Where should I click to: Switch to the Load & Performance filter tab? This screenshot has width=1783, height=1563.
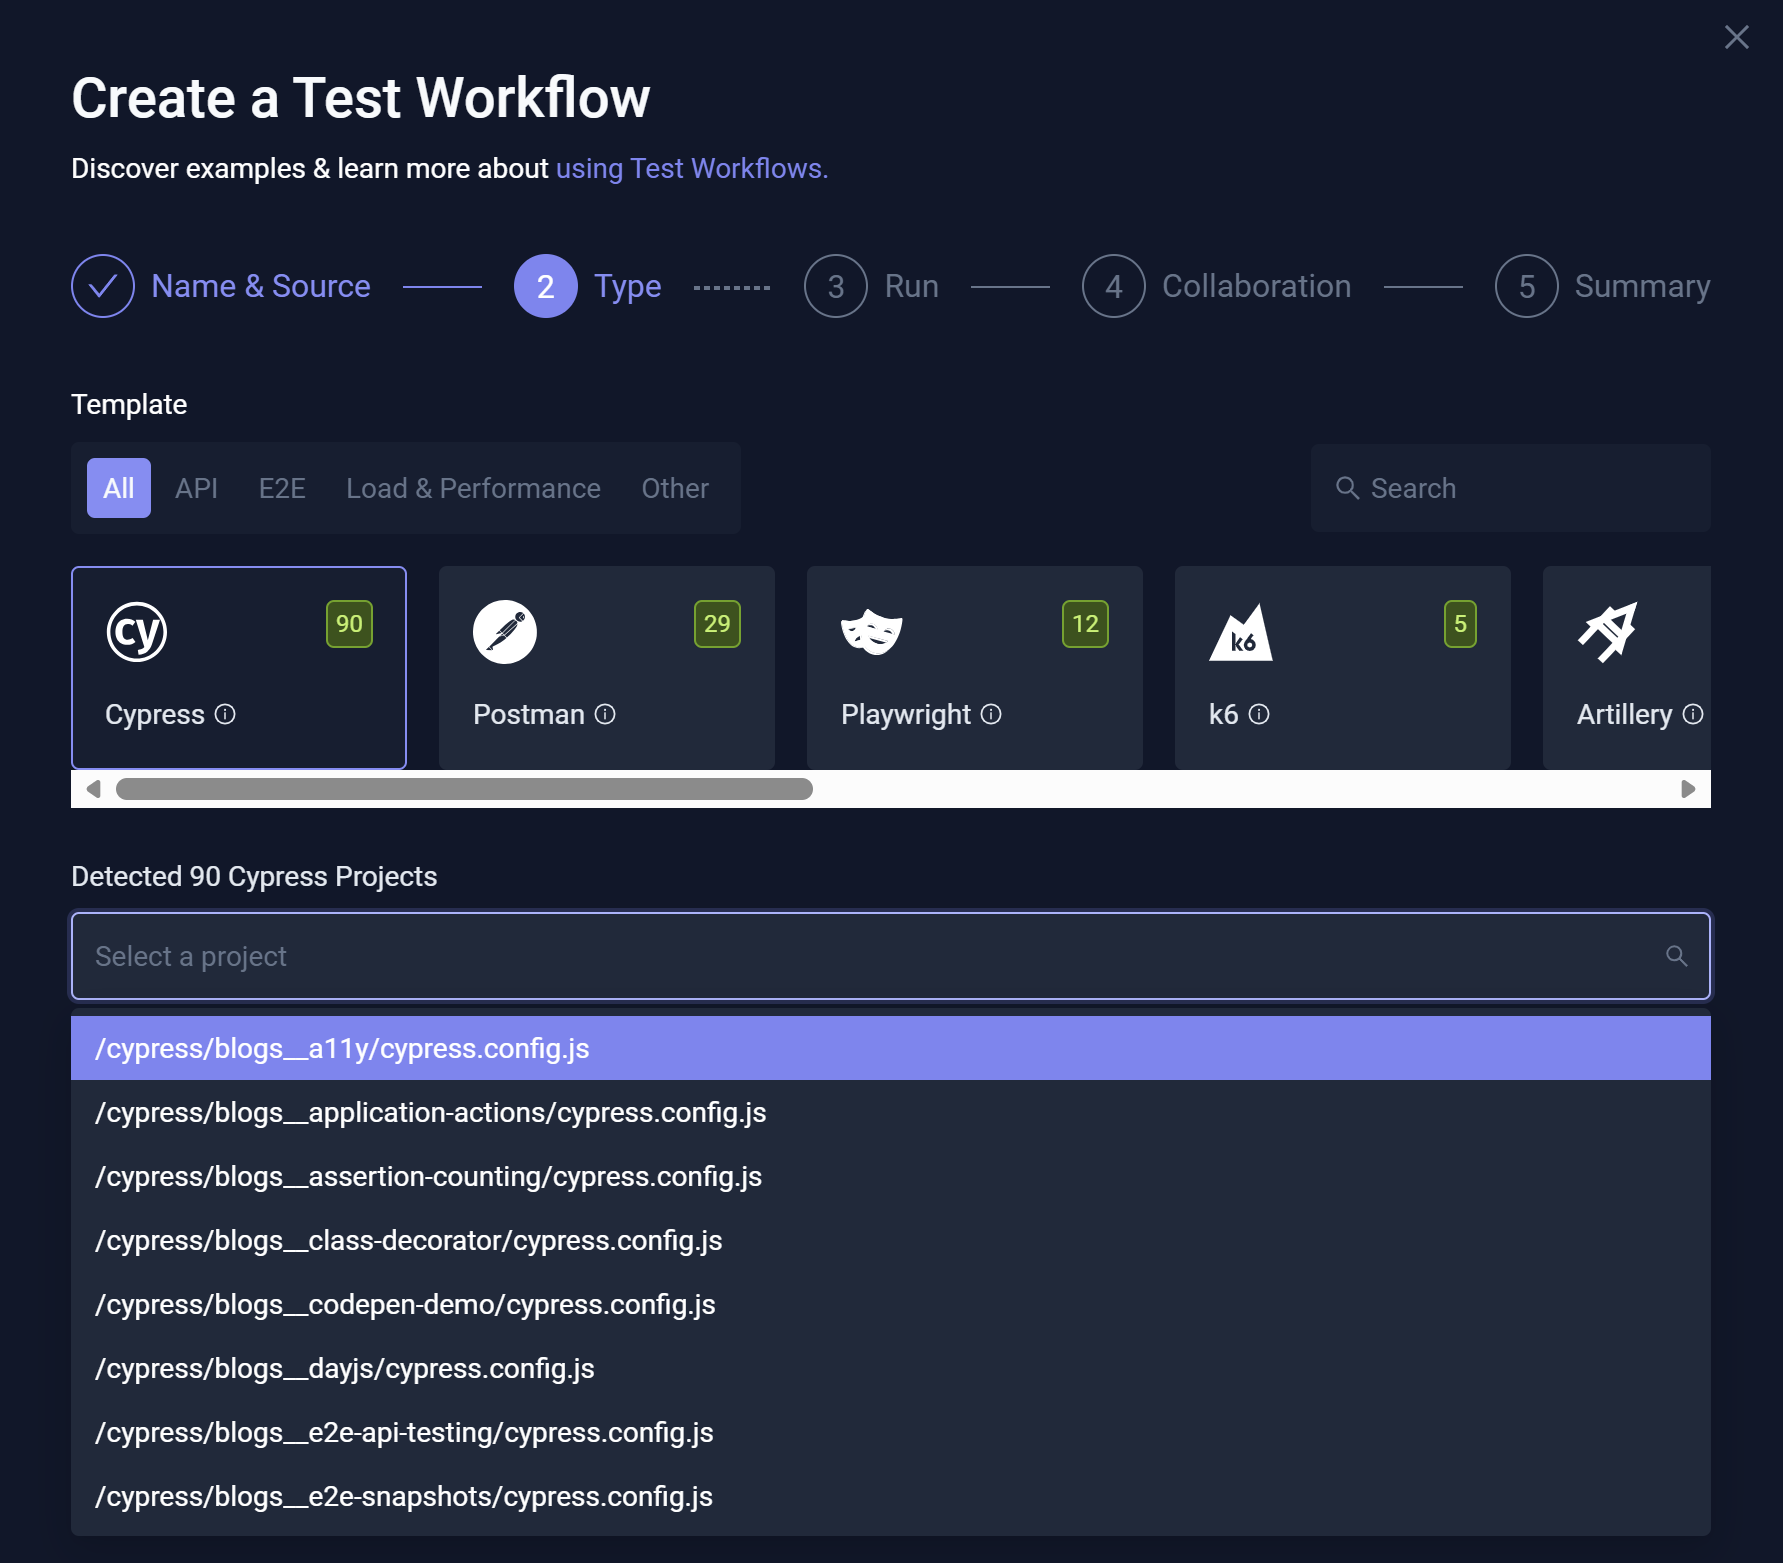coord(472,488)
